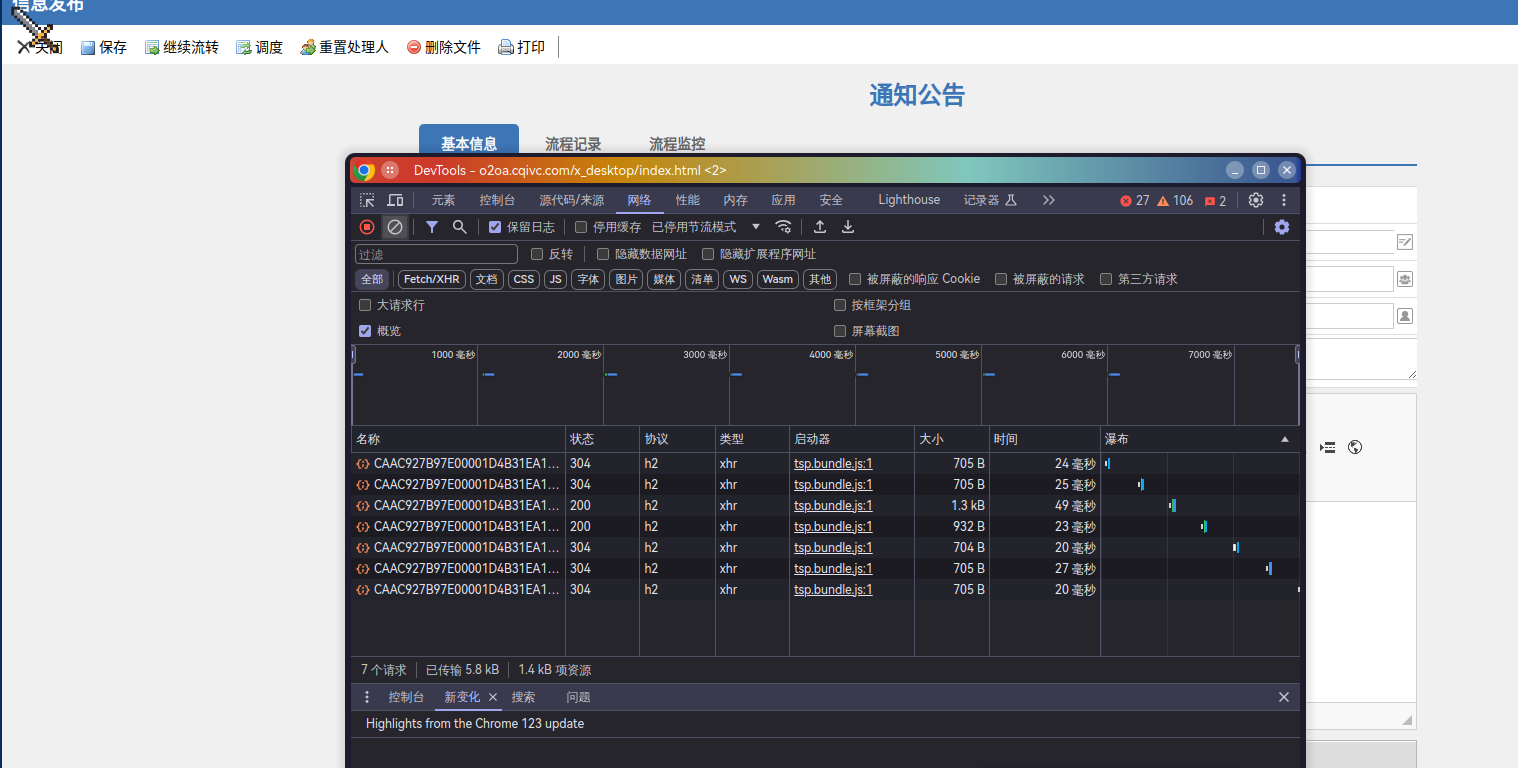This screenshot has height=768, width=1518.
Task: Filter requests by Fetch/XHR
Action: click(432, 279)
